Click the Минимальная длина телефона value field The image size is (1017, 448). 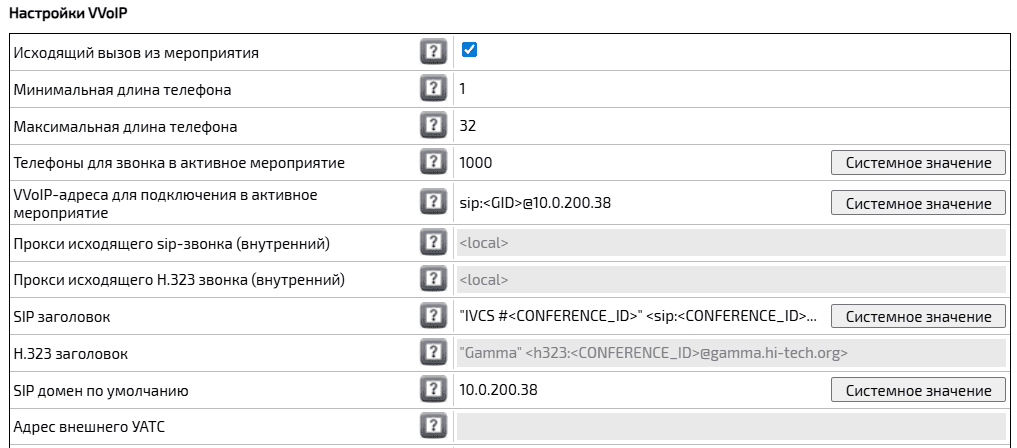tap(731, 89)
